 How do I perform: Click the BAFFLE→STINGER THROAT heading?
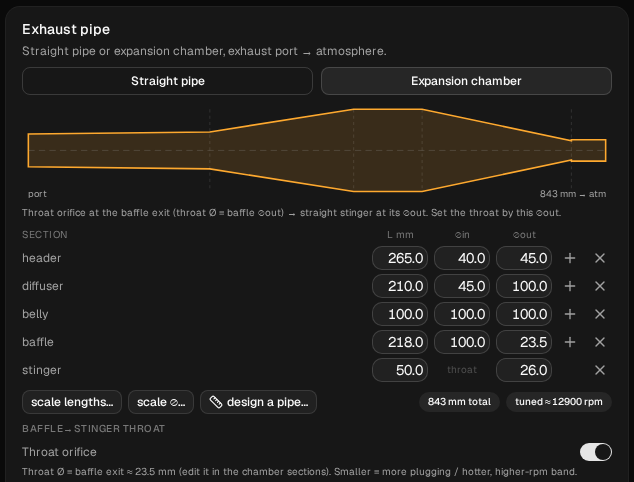click(x=93, y=429)
